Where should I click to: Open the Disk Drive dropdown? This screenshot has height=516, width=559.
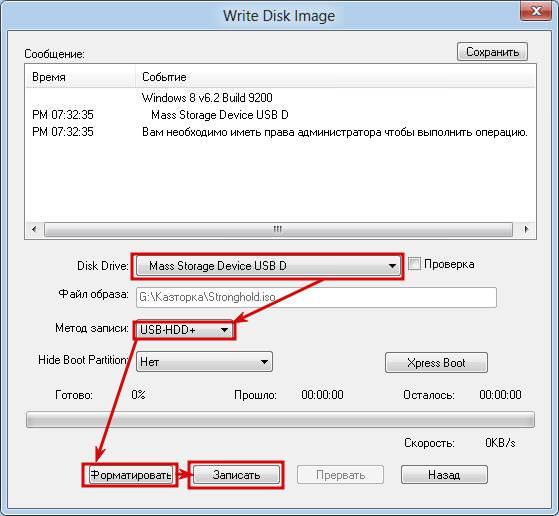(268, 266)
